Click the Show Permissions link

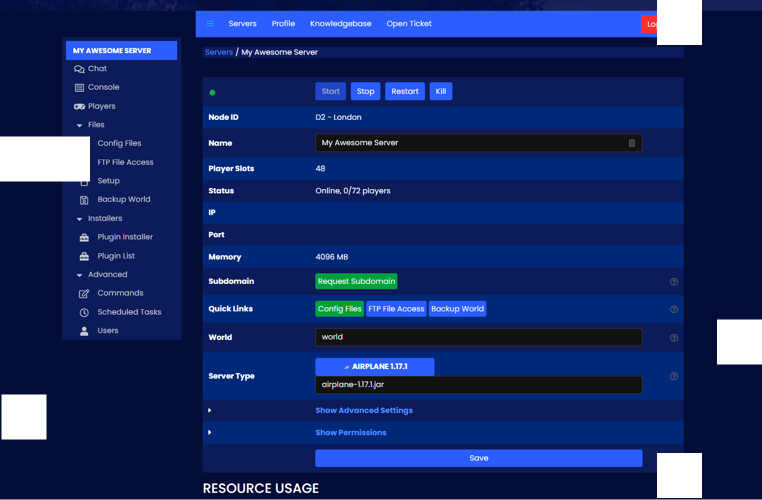tap(351, 432)
